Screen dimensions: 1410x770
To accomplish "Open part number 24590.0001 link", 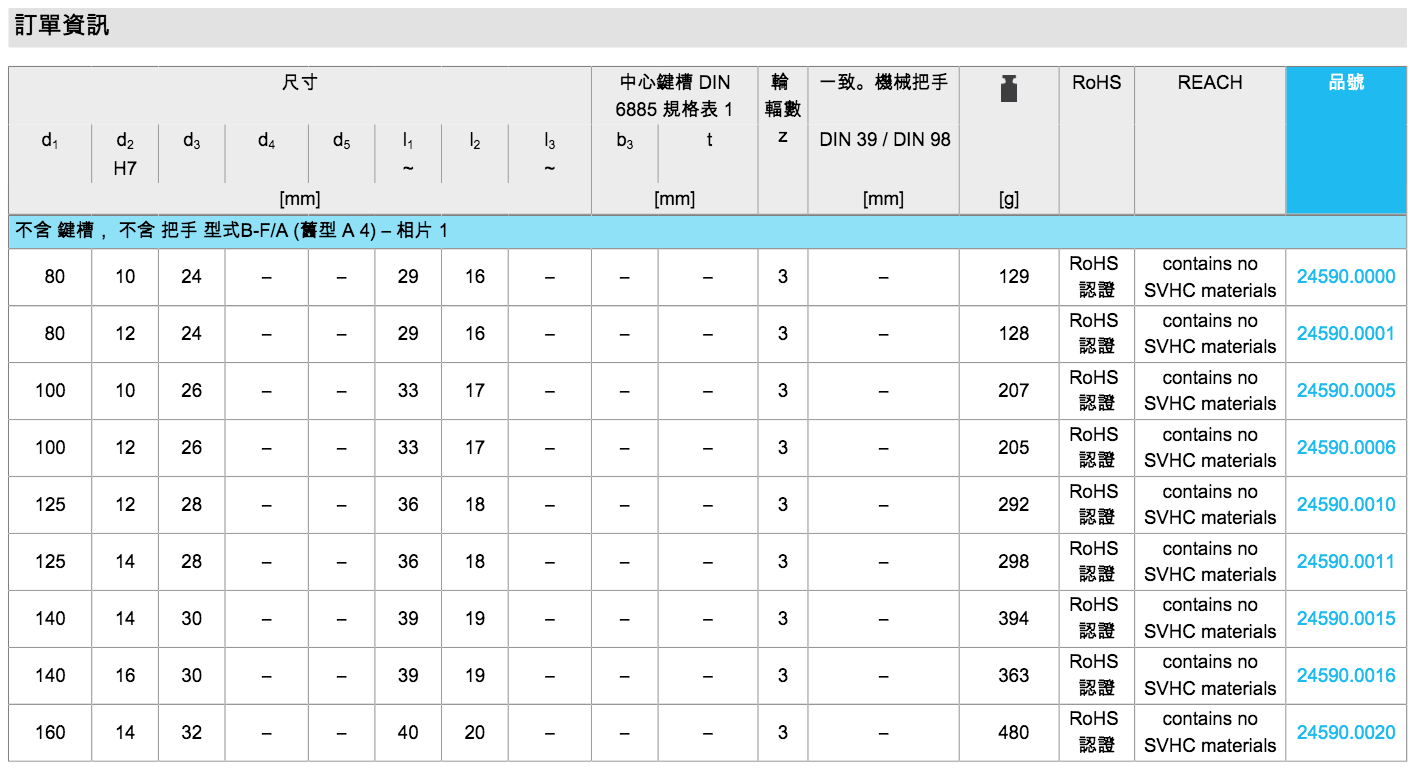I will (x=1345, y=334).
